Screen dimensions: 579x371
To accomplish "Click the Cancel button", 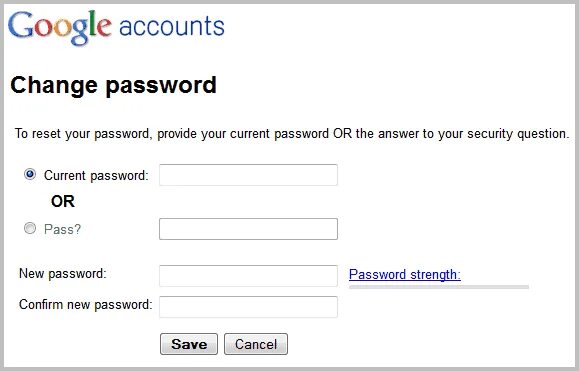I will [x=256, y=344].
